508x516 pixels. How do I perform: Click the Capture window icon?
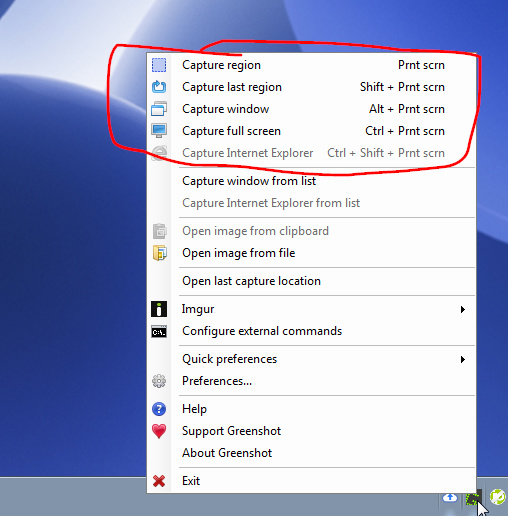159,109
